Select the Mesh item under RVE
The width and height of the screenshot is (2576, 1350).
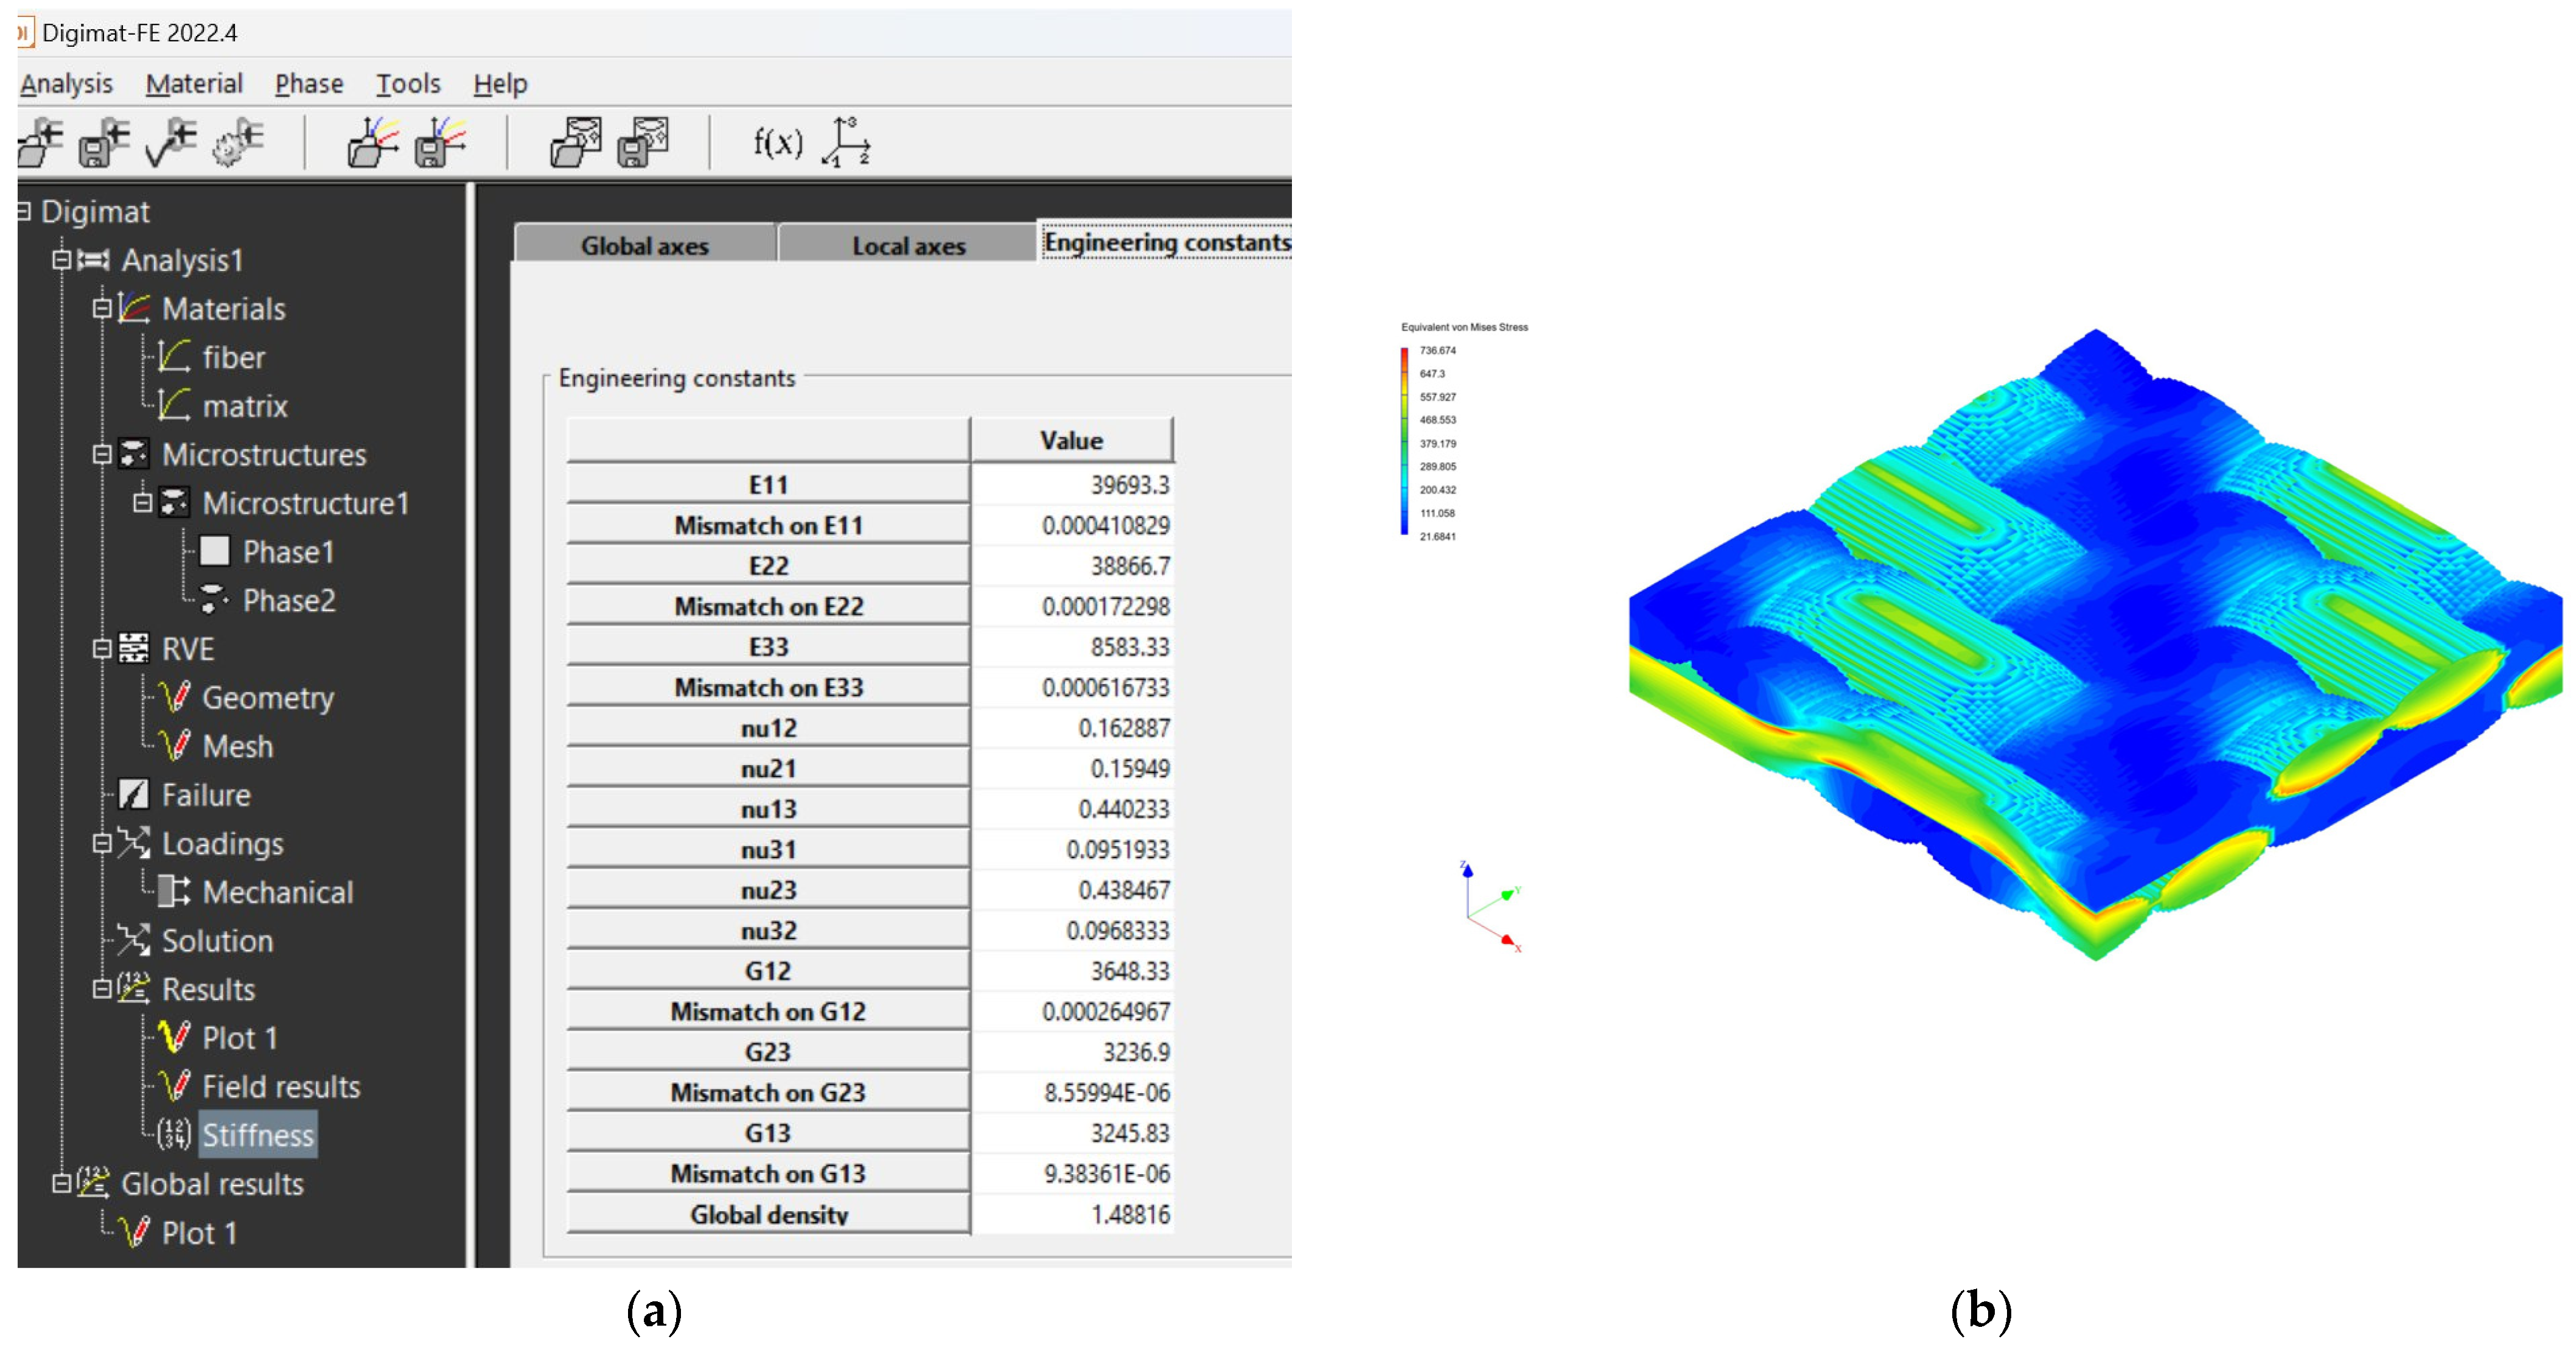237,746
